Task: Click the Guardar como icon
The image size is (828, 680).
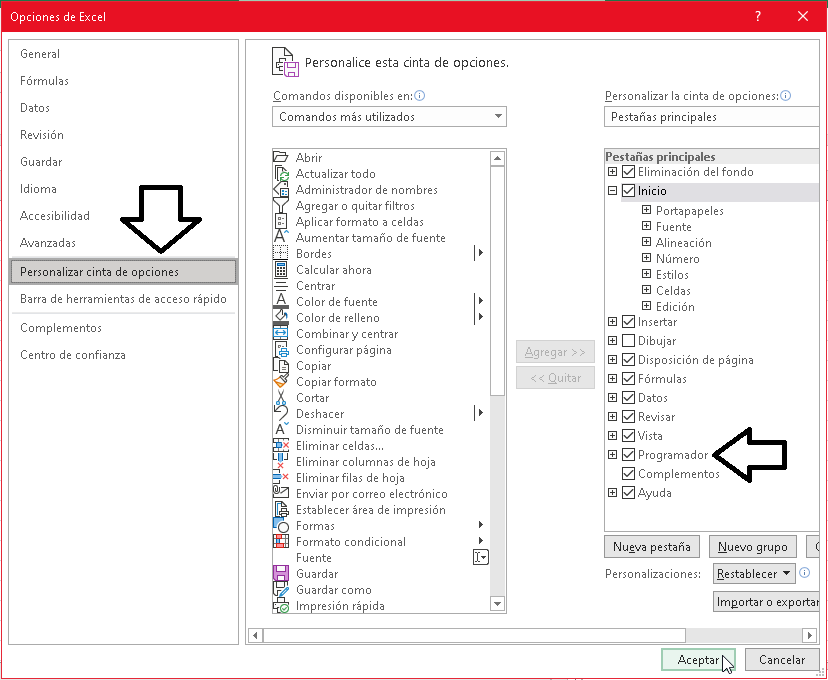Action: tap(281, 589)
